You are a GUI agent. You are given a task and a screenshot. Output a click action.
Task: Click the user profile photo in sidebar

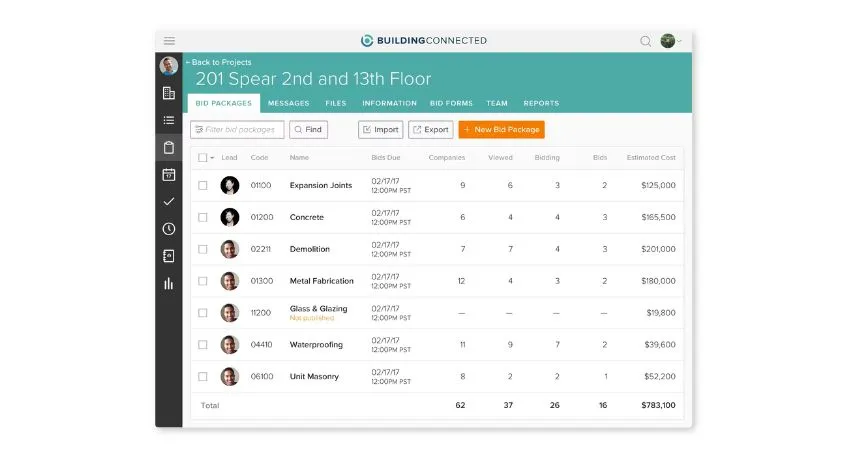click(x=169, y=66)
